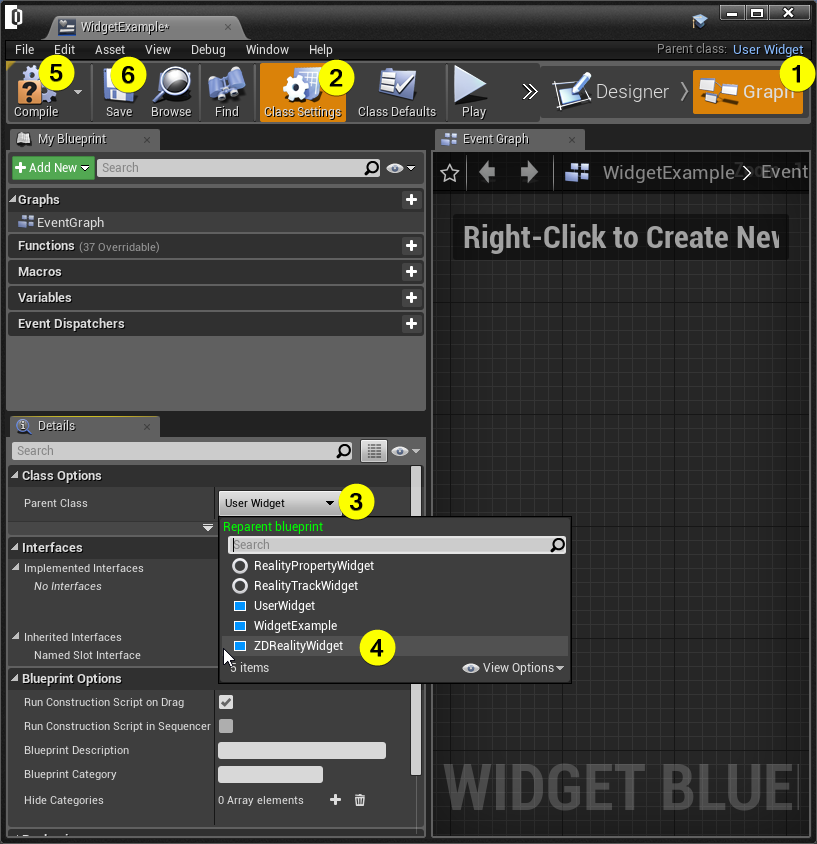Toggle Run Construction Script on Drag checkbox
The width and height of the screenshot is (817, 844).
pyautogui.click(x=226, y=702)
